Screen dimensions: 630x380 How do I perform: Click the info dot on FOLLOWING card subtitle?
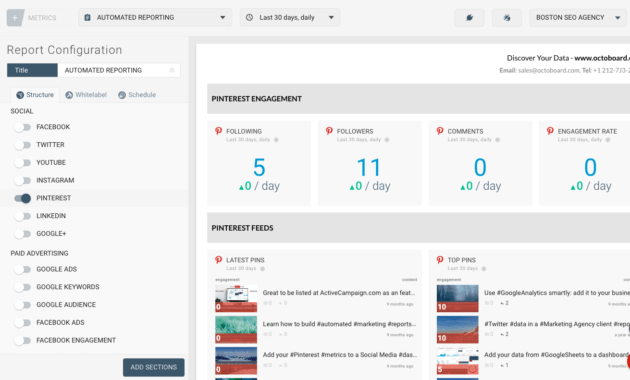pos(276,140)
